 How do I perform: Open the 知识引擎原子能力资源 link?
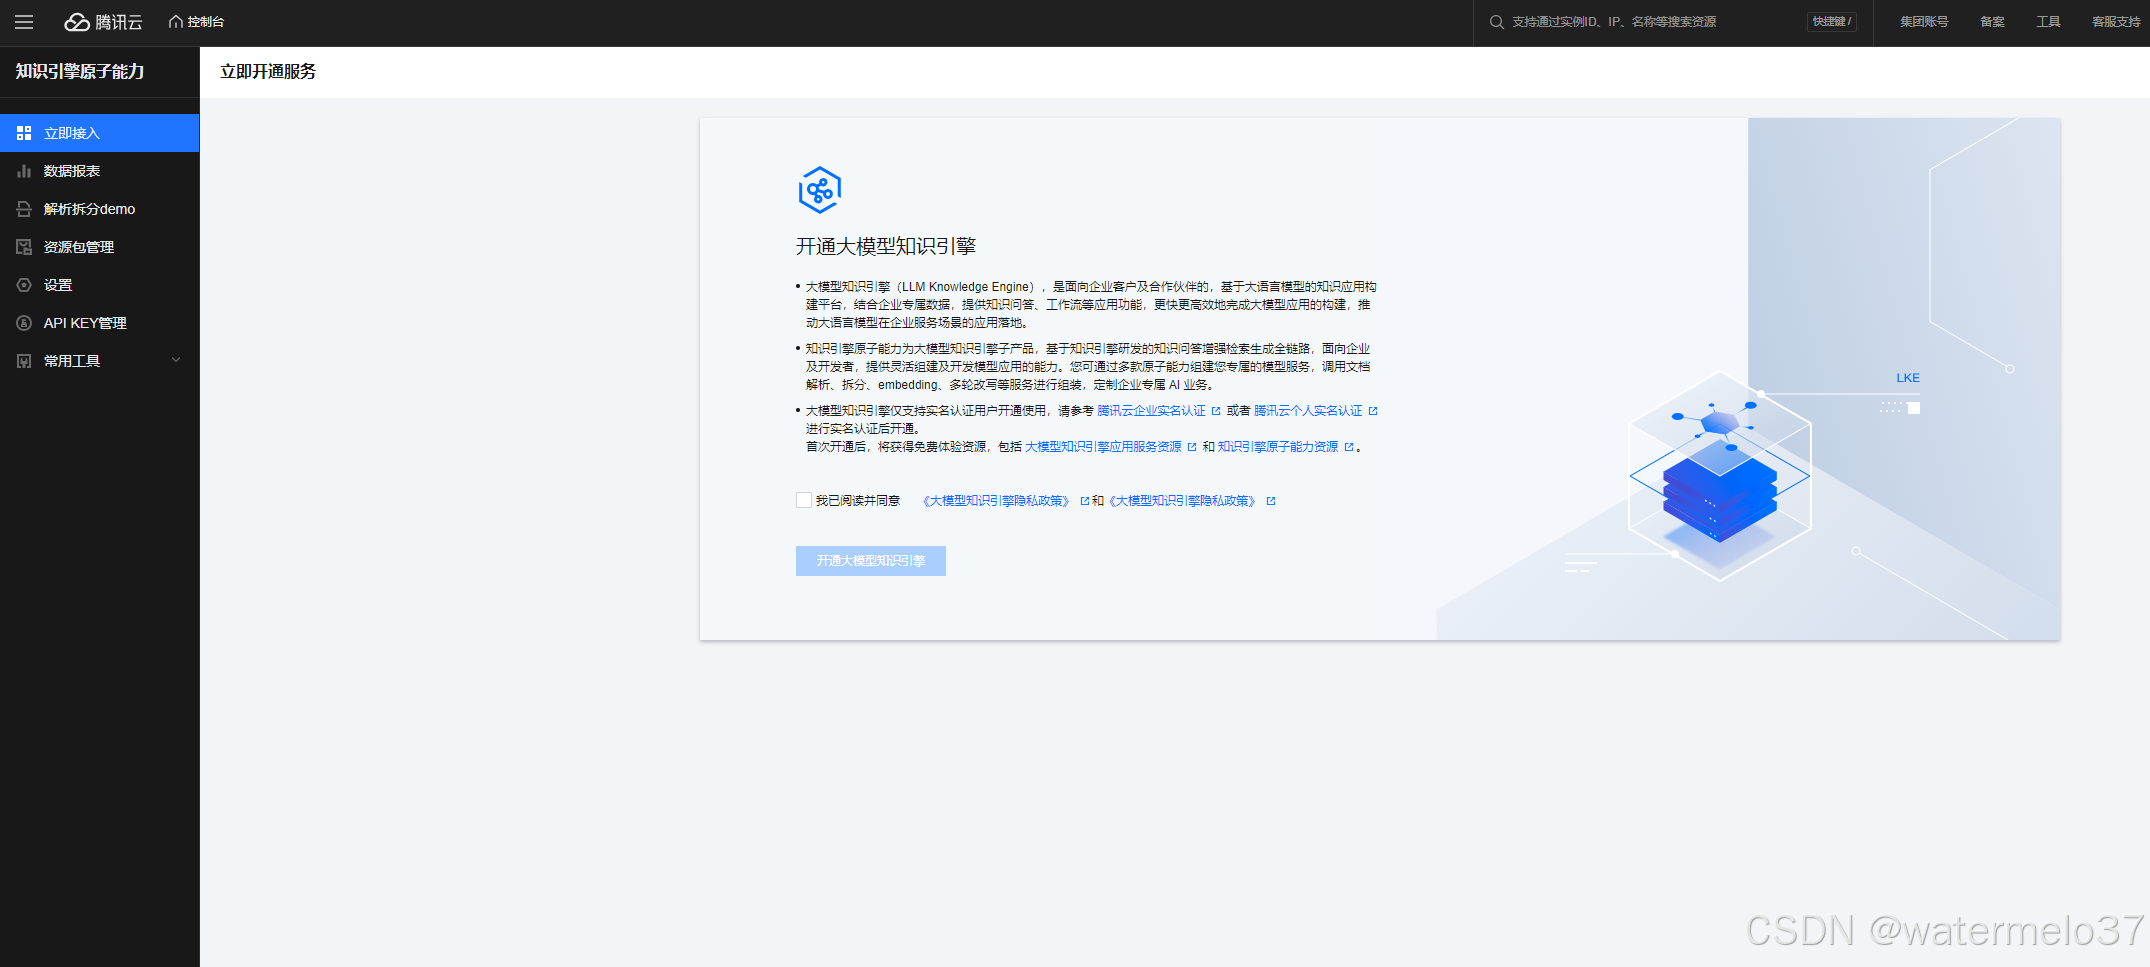(x=1278, y=447)
